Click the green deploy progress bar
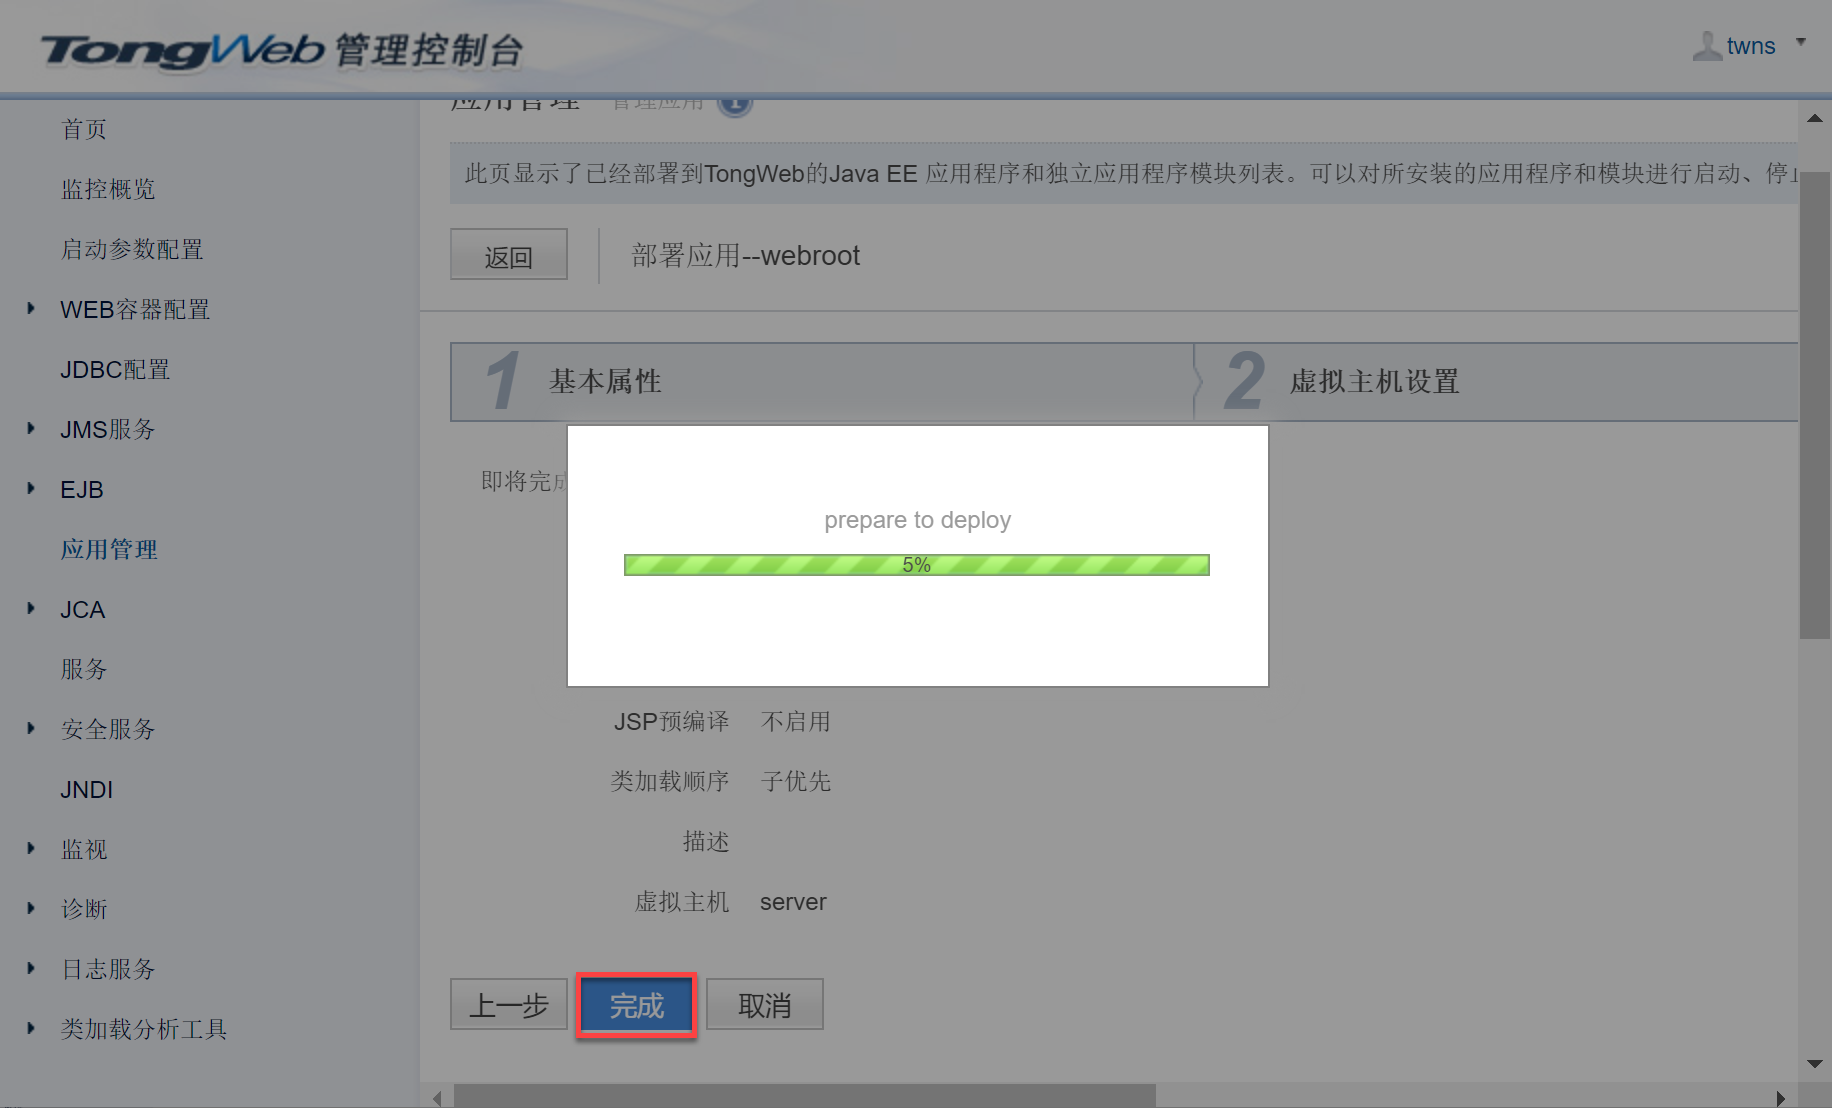The height and width of the screenshot is (1108, 1832). [917, 565]
